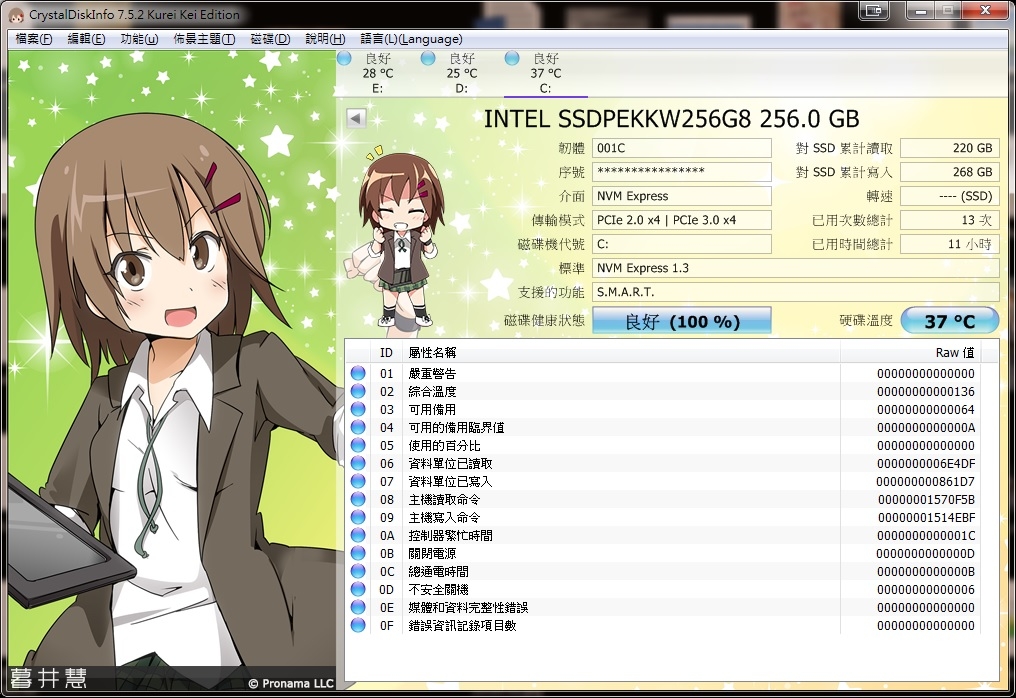Click the 良好 (100 %) health status button
This screenshot has height=698, width=1016.
pyautogui.click(x=682, y=321)
